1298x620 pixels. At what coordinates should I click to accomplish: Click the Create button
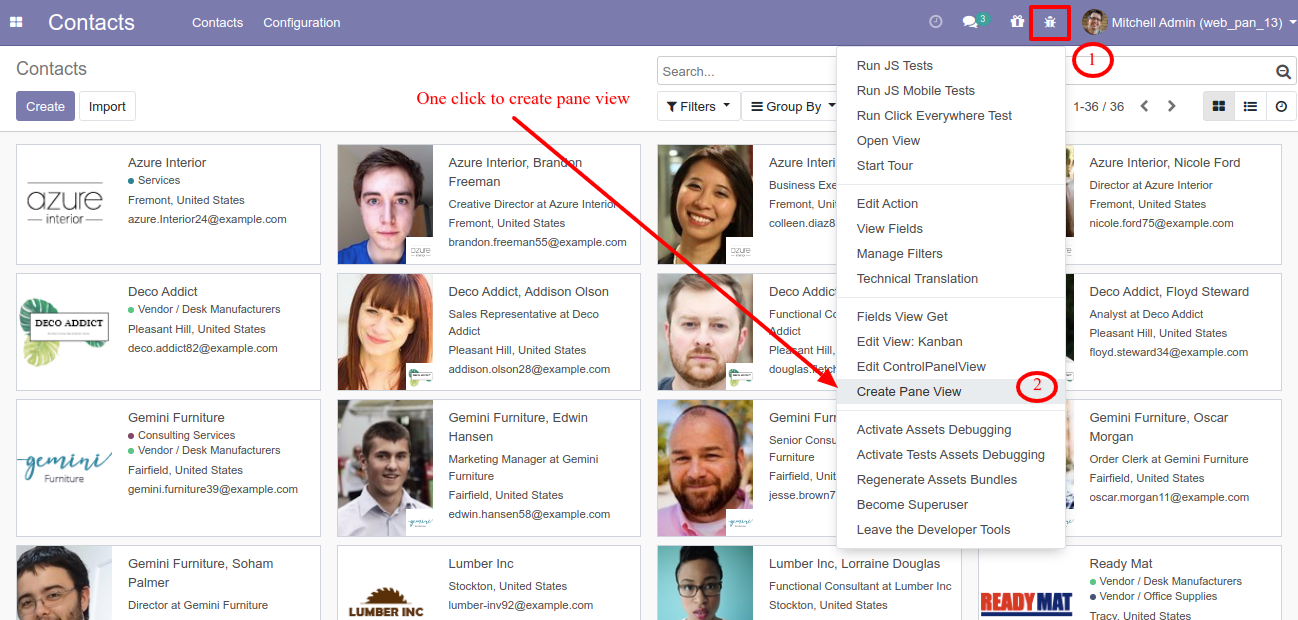click(x=45, y=106)
